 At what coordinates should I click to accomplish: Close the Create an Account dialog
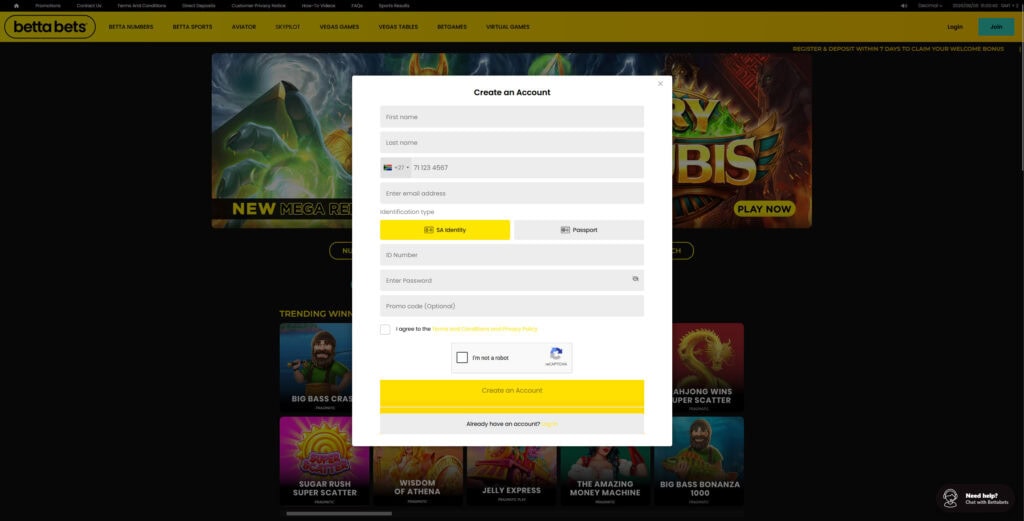click(x=660, y=84)
